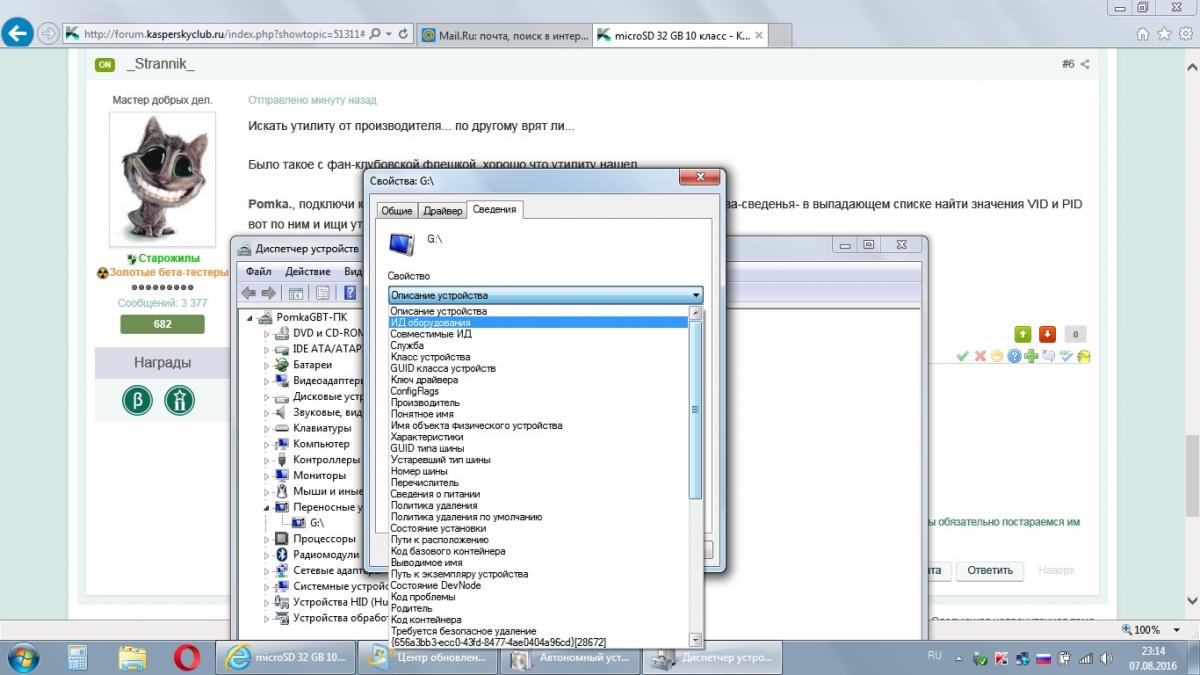The width and height of the screenshot is (1200, 675).
Task: Open the "Файл" menu in Device Manager
Action: (x=259, y=272)
